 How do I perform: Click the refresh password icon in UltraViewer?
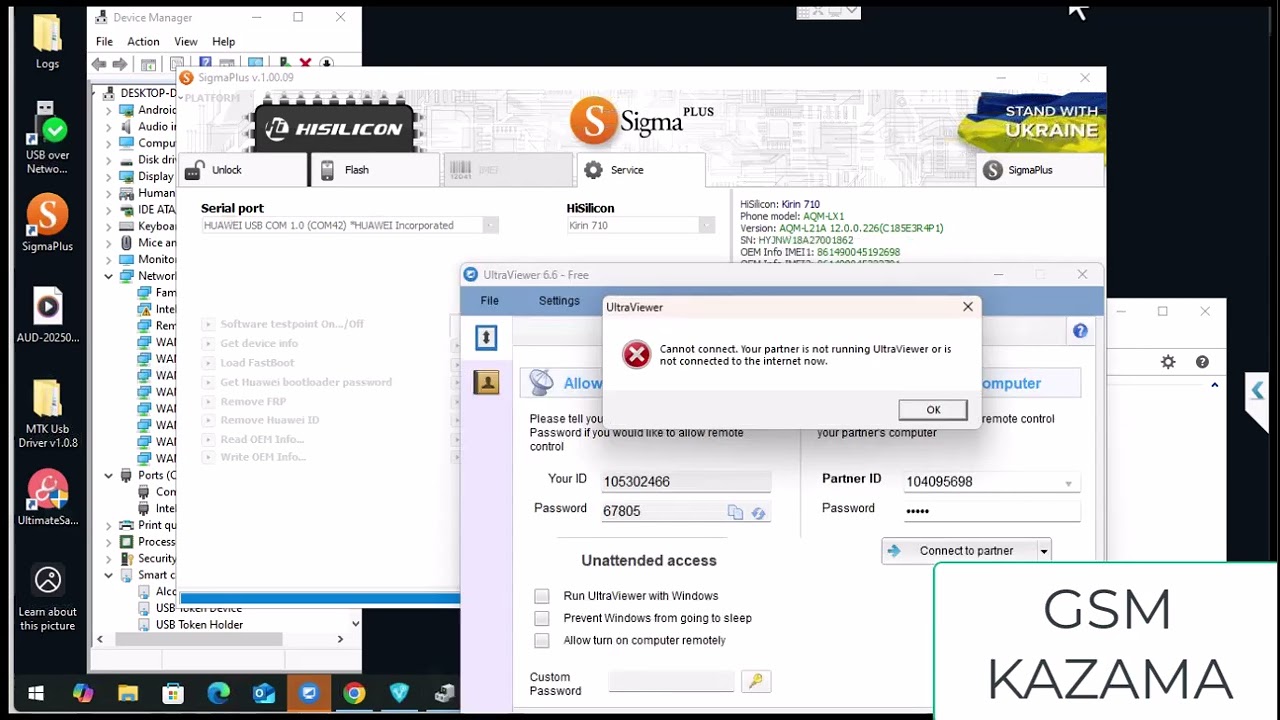pos(758,512)
